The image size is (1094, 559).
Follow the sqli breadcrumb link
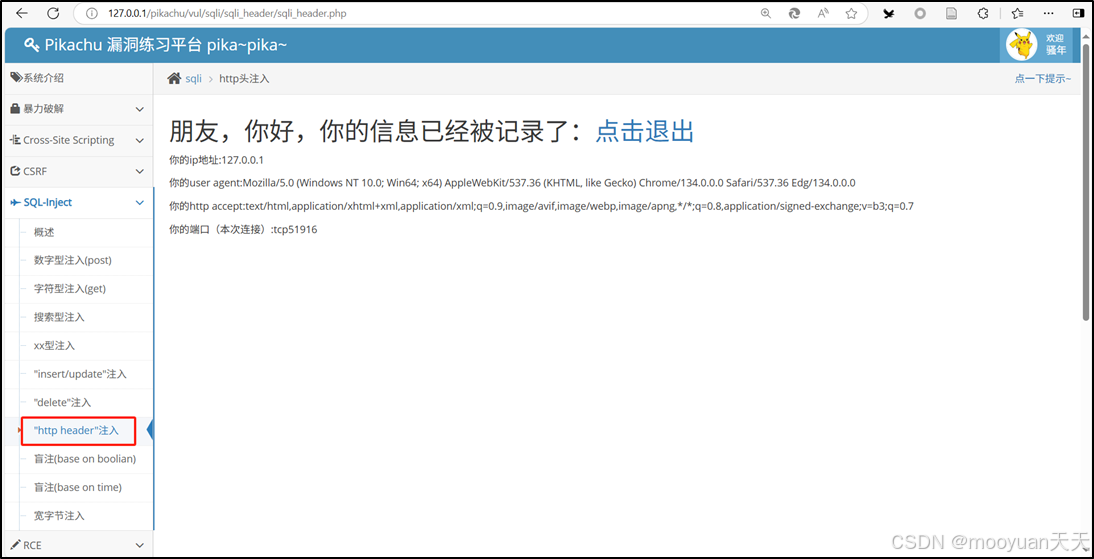pos(193,79)
